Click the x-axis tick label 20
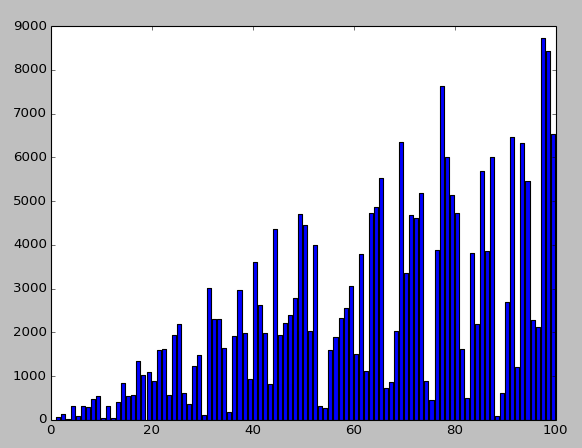The width and height of the screenshot is (582, 448). point(152,430)
